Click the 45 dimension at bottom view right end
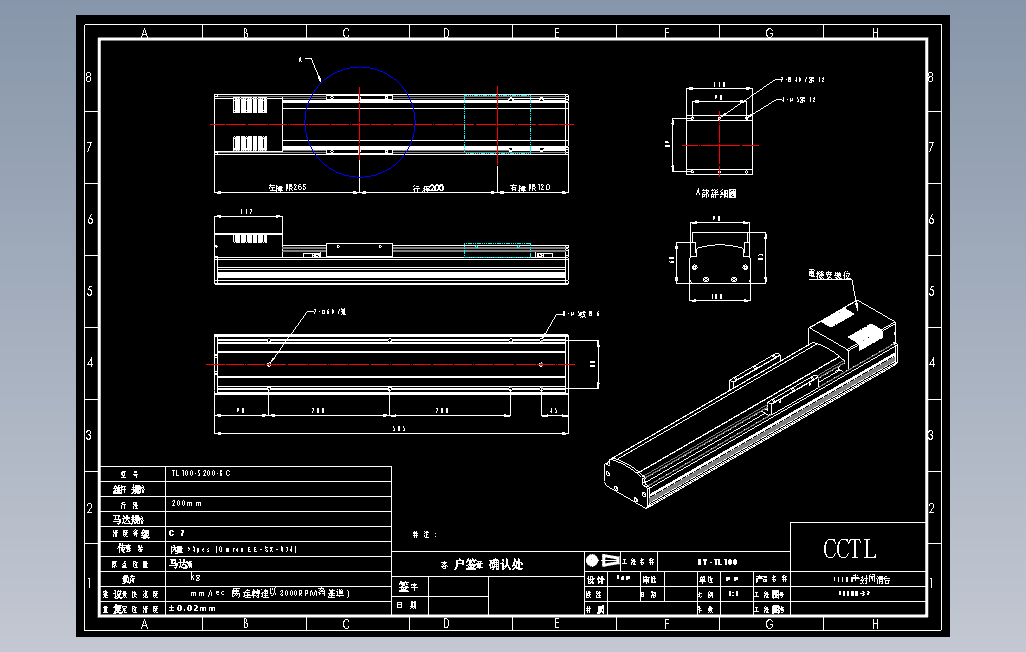Viewport: 1026px width, 652px height. point(554,410)
